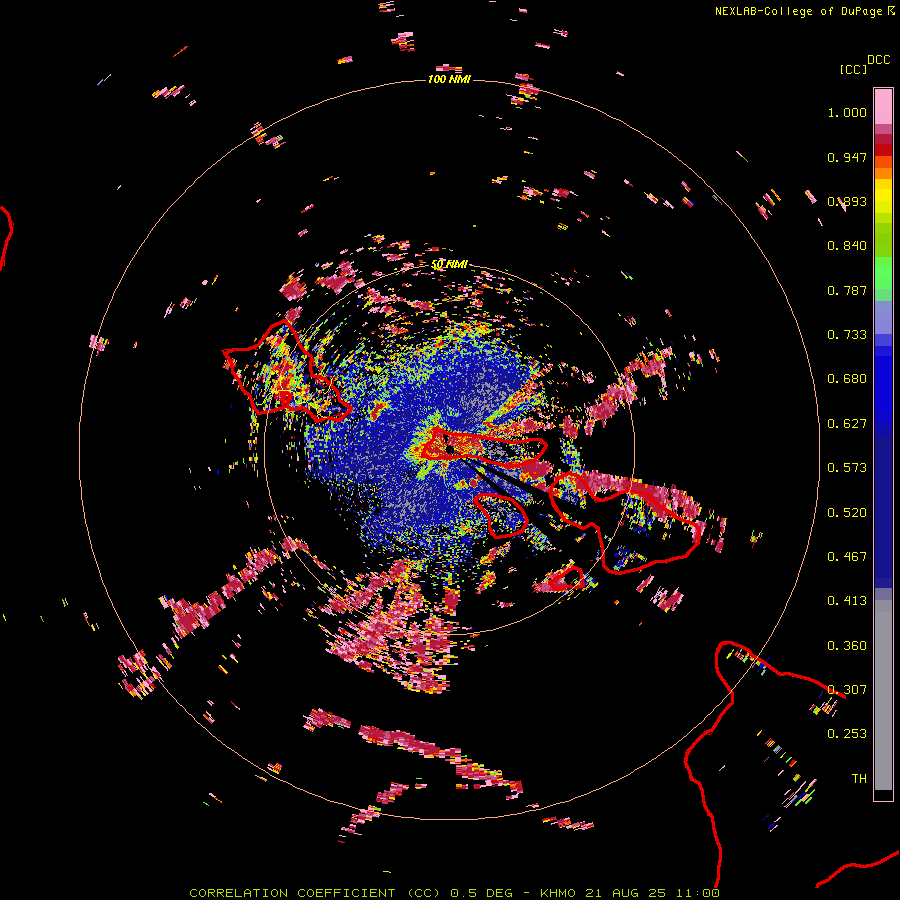The height and width of the screenshot is (900, 900).
Task: Select the 0.947 scale value
Action: pyautogui.click(x=847, y=157)
